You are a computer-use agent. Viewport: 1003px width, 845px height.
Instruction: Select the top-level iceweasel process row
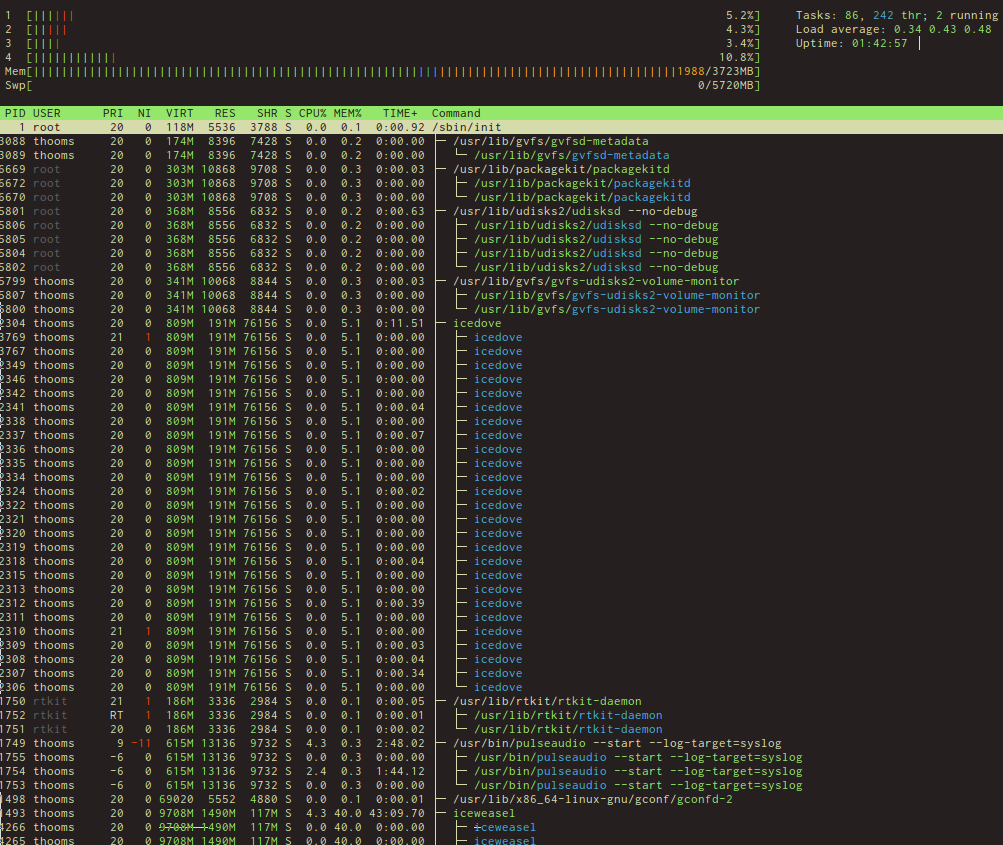484,813
